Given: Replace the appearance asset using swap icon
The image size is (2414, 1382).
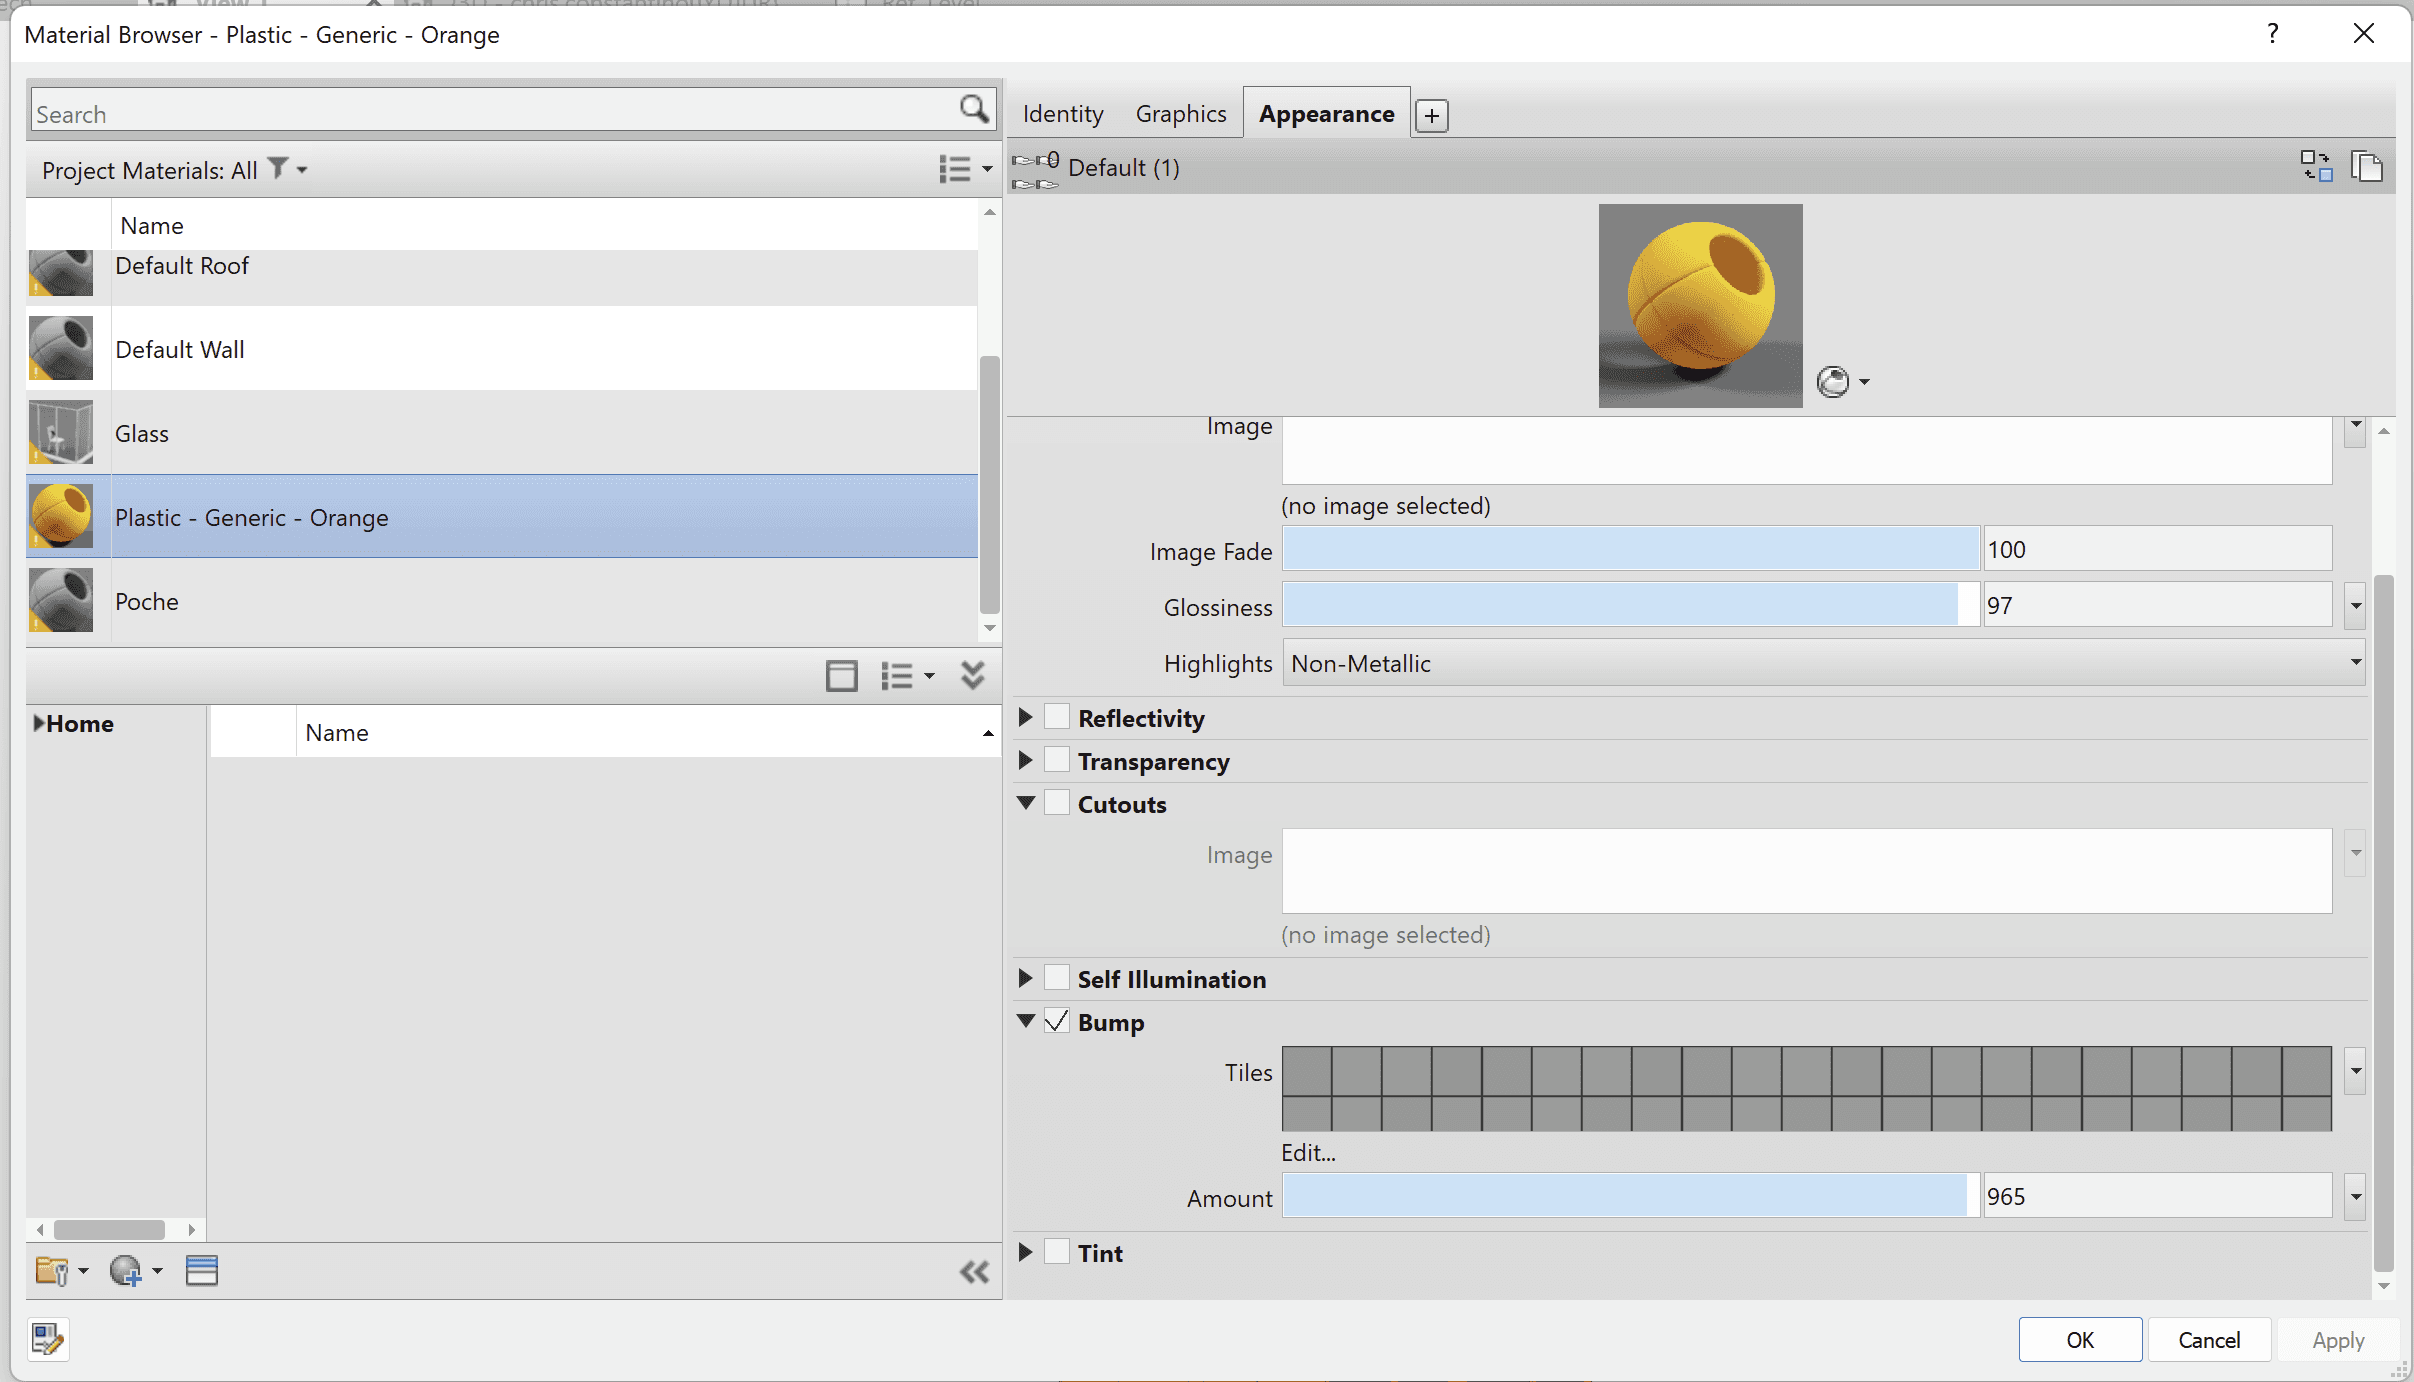Looking at the screenshot, I should coord(2317,166).
